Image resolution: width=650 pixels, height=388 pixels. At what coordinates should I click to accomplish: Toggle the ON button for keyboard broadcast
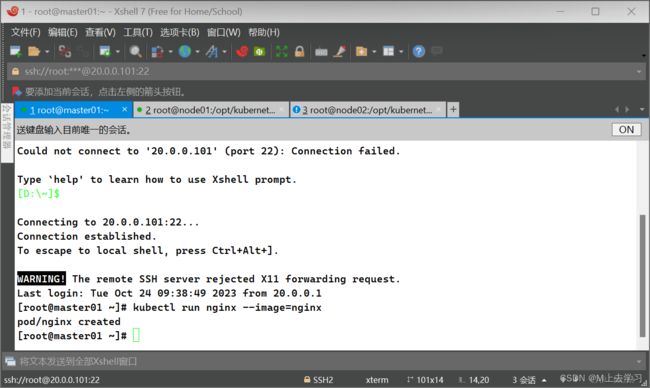pyautogui.click(x=626, y=130)
